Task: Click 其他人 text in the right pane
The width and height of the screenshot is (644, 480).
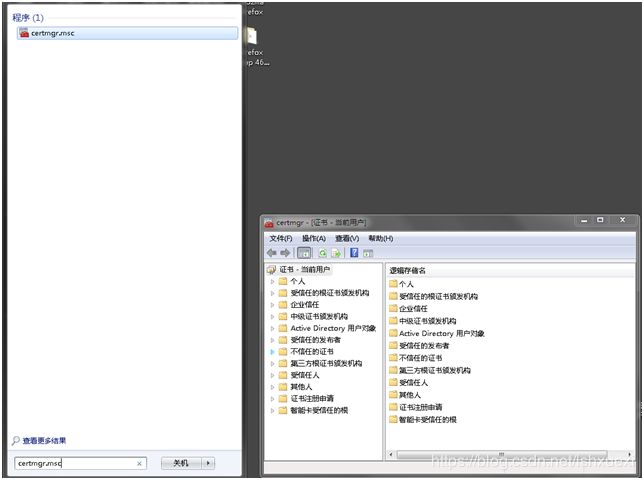Action: pos(410,395)
